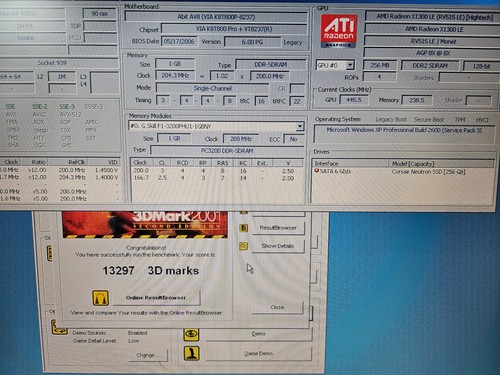Click the DDR-SDRAM memory type field

[x=271, y=64]
